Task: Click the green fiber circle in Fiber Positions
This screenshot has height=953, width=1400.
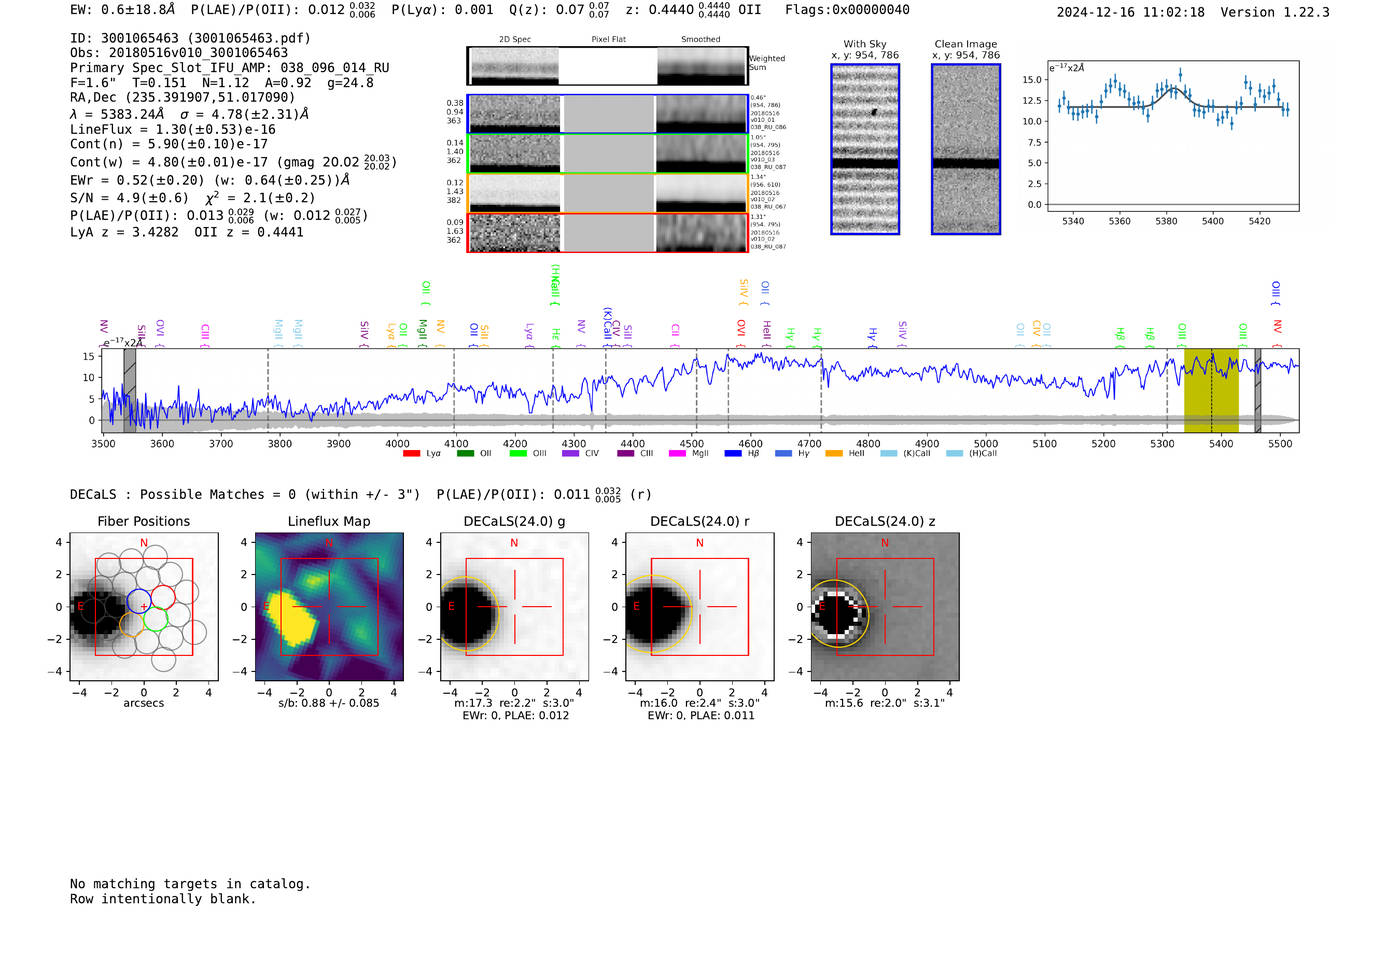Action: [154, 619]
